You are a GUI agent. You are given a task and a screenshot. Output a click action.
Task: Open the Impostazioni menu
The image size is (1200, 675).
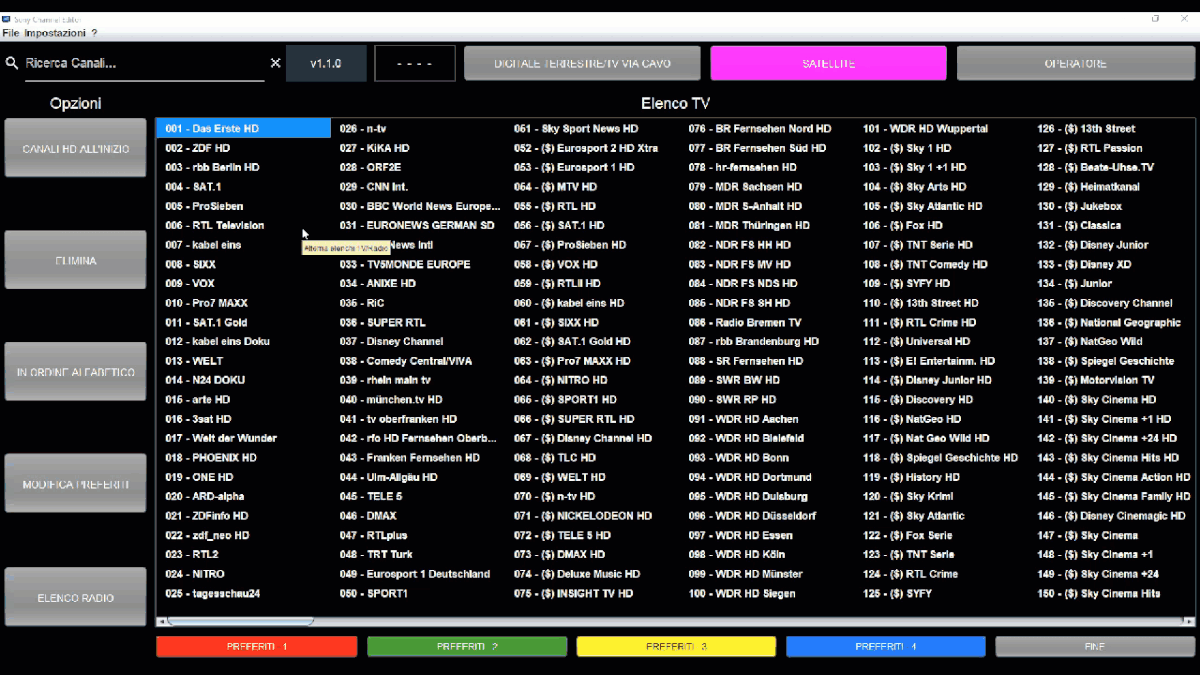[55, 33]
